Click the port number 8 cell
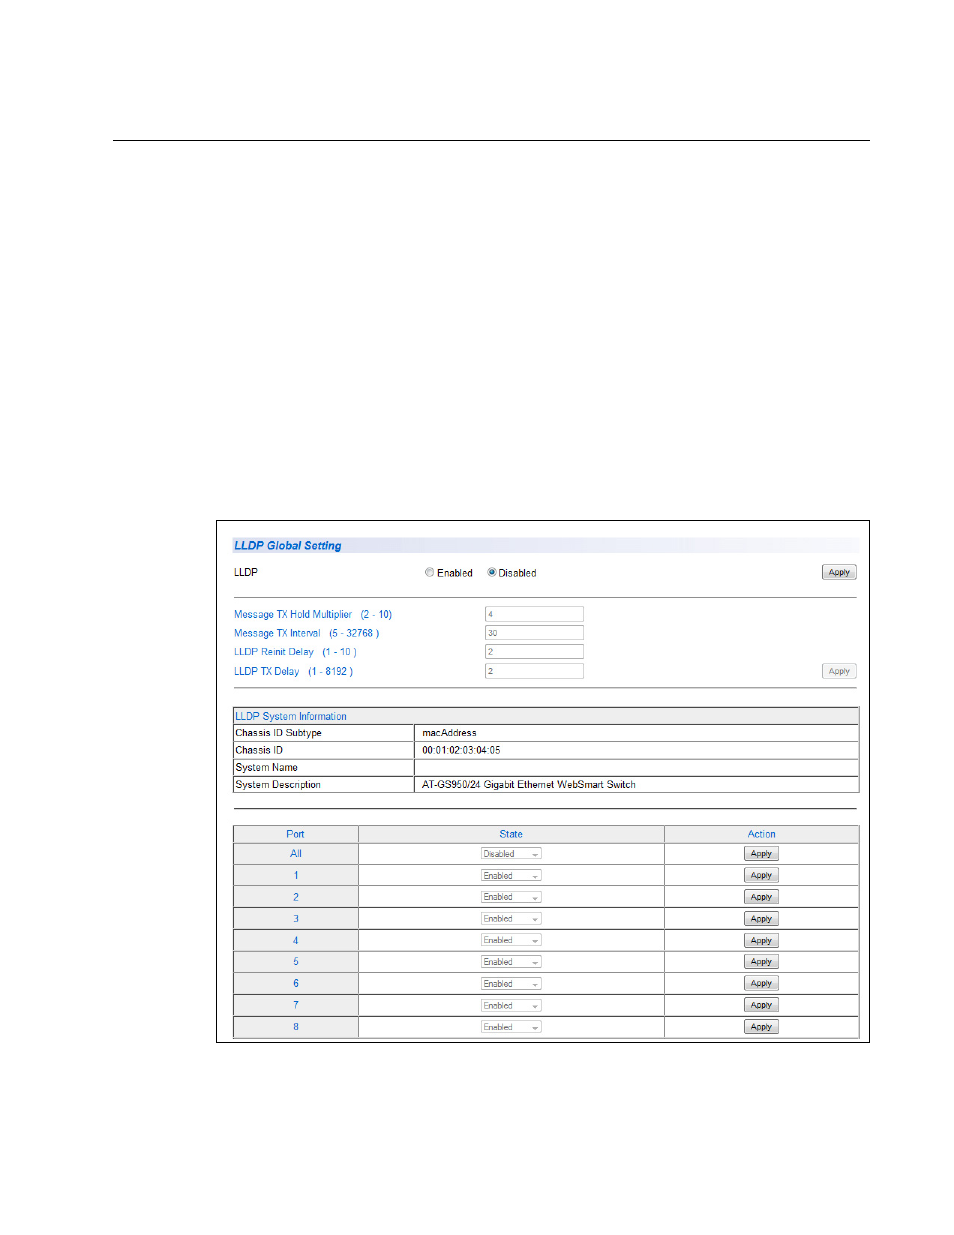 tap(296, 1027)
